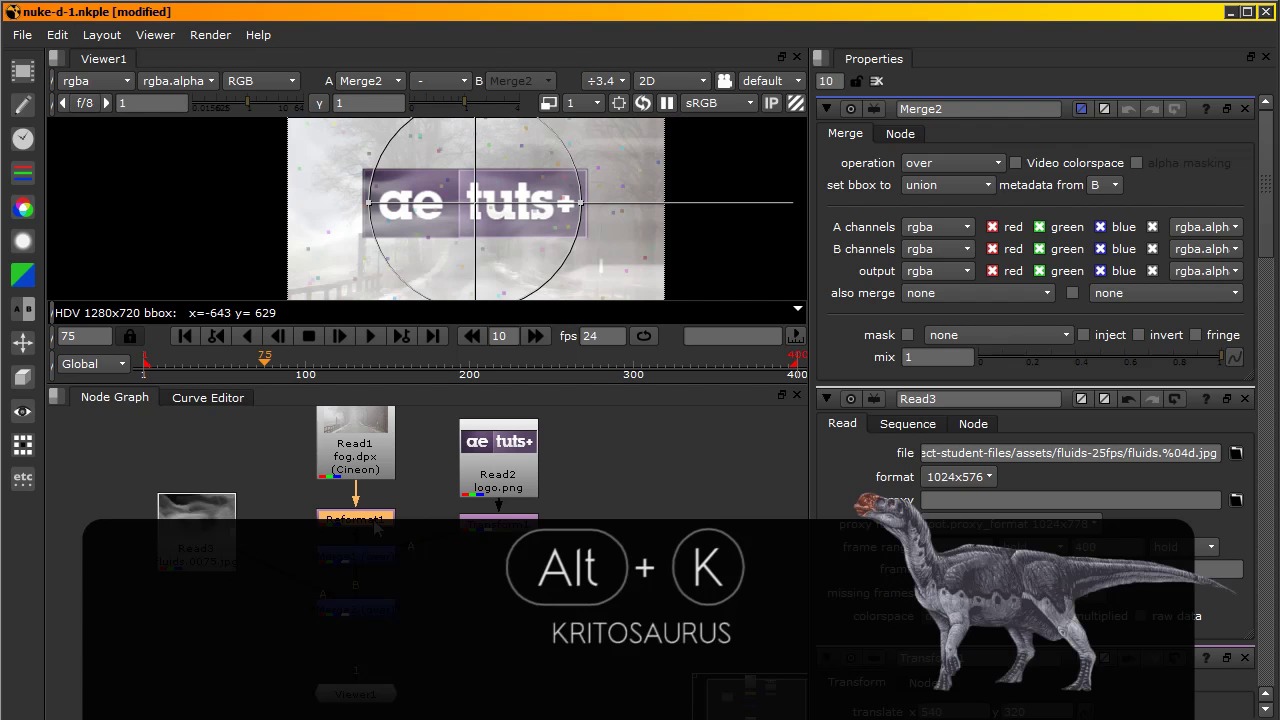Enable the invert checkbox
1280x720 pixels.
pyautogui.click(x=1139, y=335)
